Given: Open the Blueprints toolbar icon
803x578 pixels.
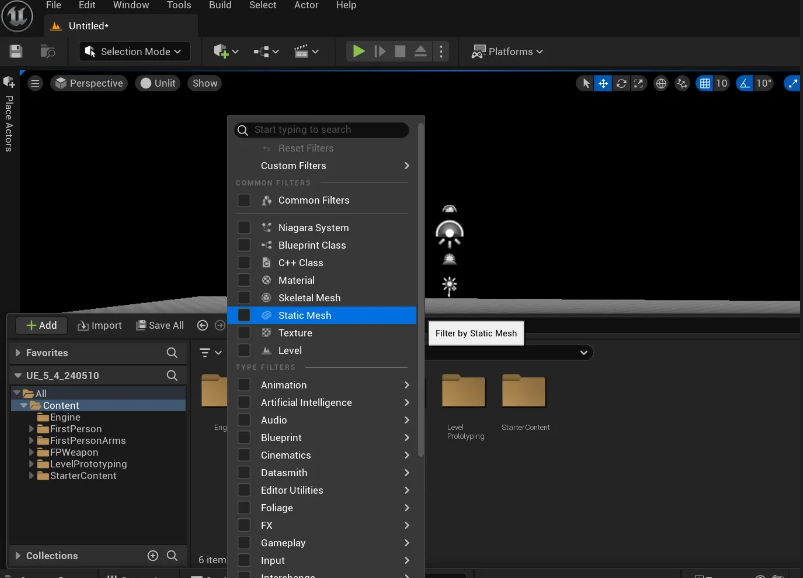Looking at the screenshot, I should 266,51.
